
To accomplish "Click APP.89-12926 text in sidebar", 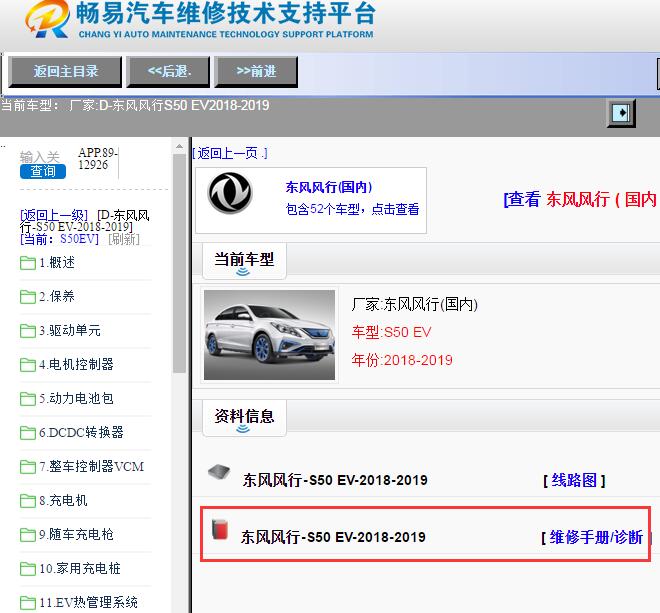I will click(98, 159).
